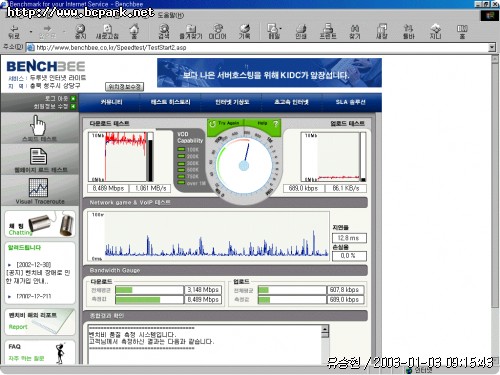500x375 pixels.
Task: Expand the Mail (메일) button dropdown arrow
Action: point(281,29)
